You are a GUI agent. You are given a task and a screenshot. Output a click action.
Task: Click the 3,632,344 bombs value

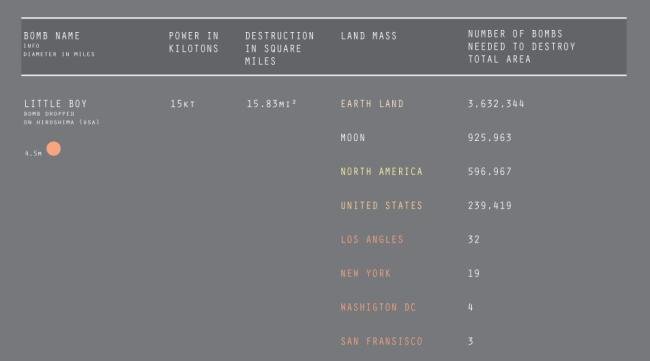(x=496, y=104)
